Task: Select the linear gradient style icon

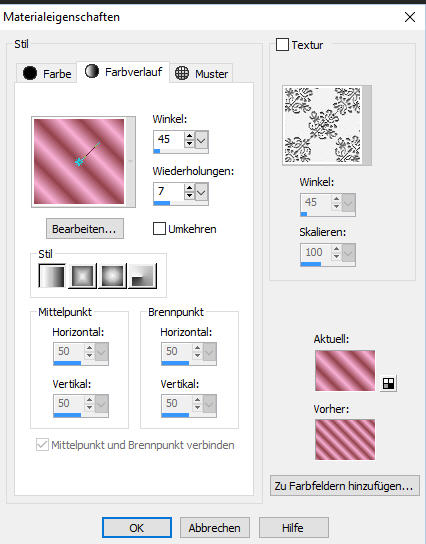Action: (x=52, y=276)
